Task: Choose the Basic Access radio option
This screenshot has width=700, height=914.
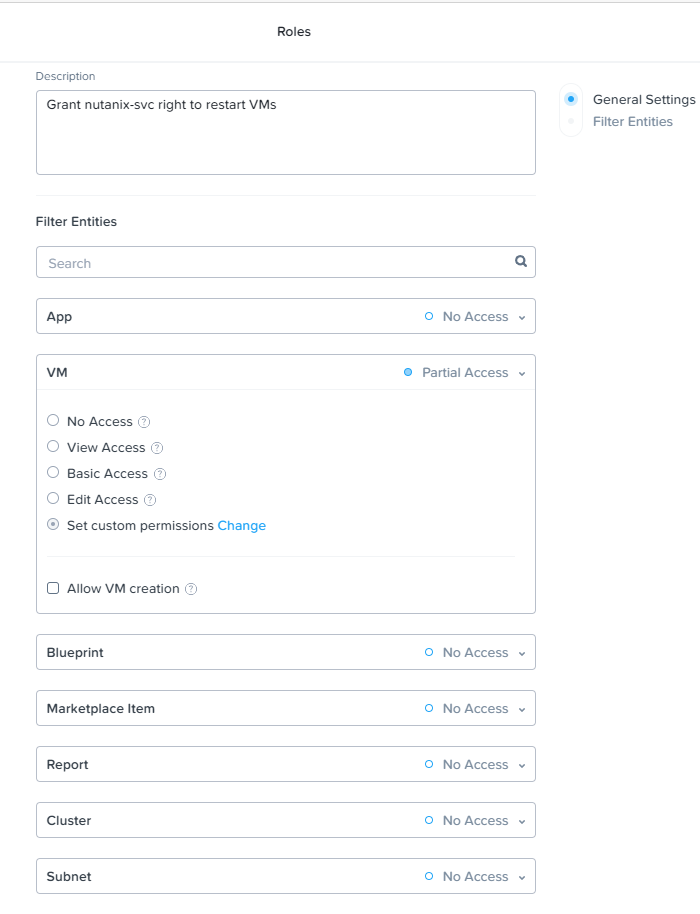Action: (x=53, y=472)
